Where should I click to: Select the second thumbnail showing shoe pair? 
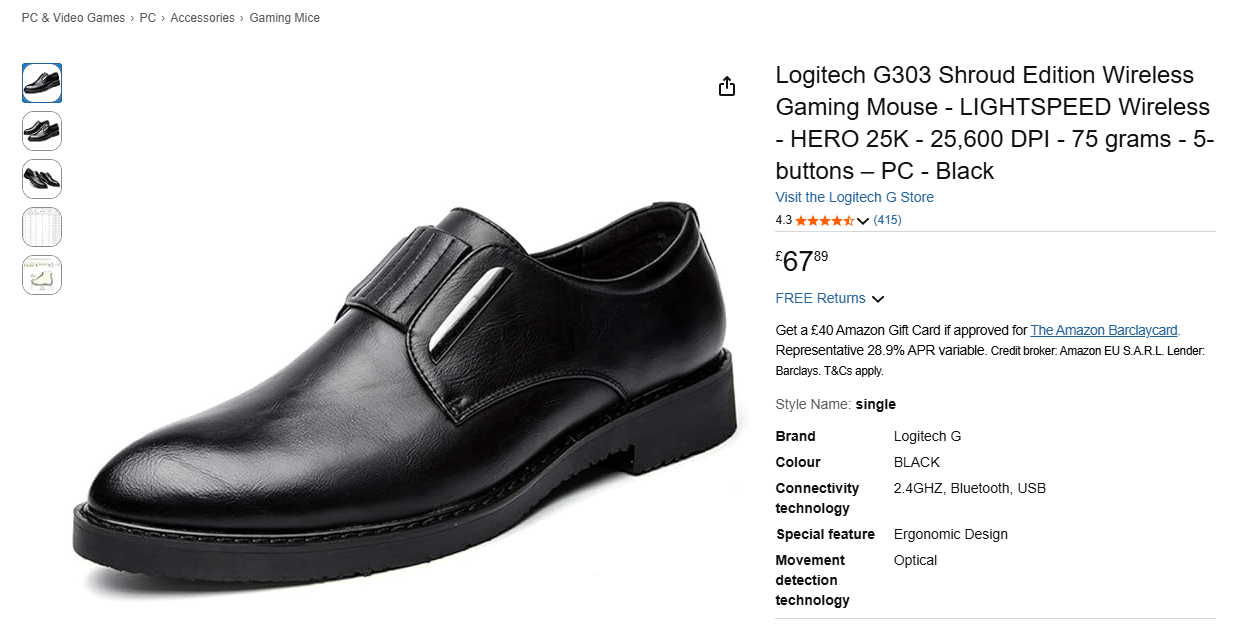[x=42, y=131]
